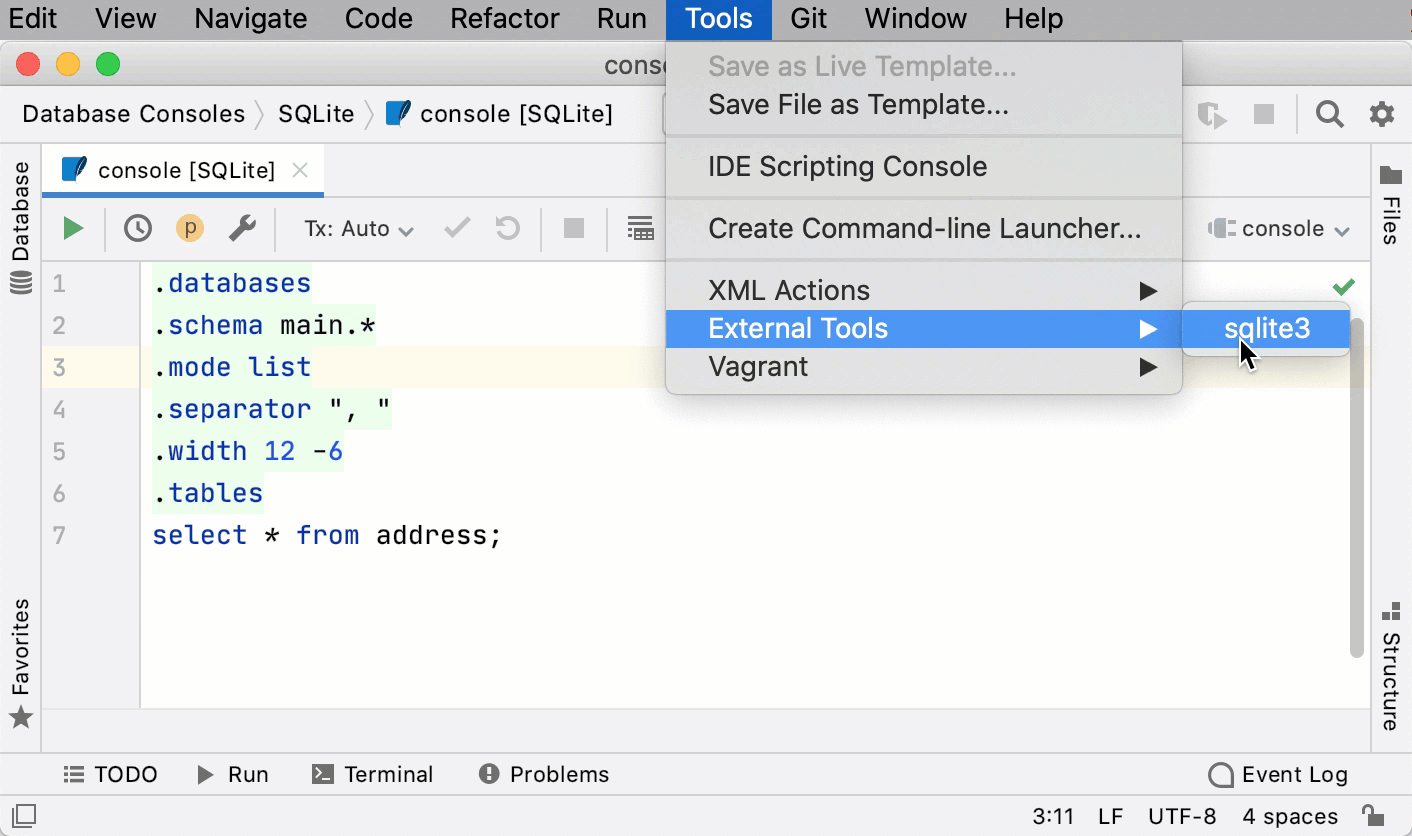Viewport: 1412px width, 836px height.
Task: Open the query execution history
Action: coord(137,228)
